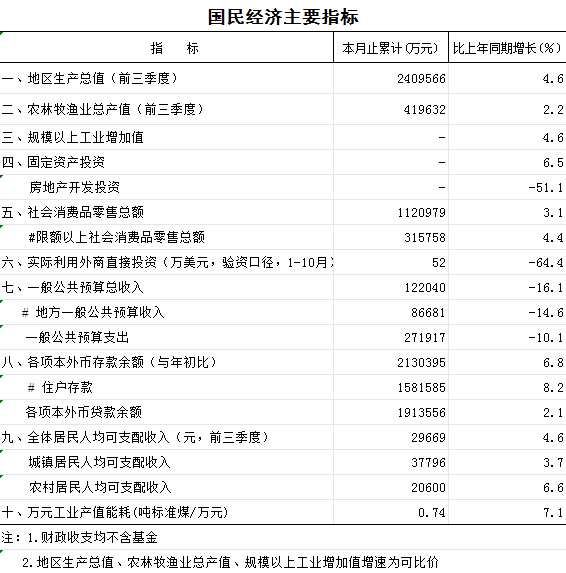The image size is (566, 573).
Task: Select the 指标 column header
Action: pos(167,48)
